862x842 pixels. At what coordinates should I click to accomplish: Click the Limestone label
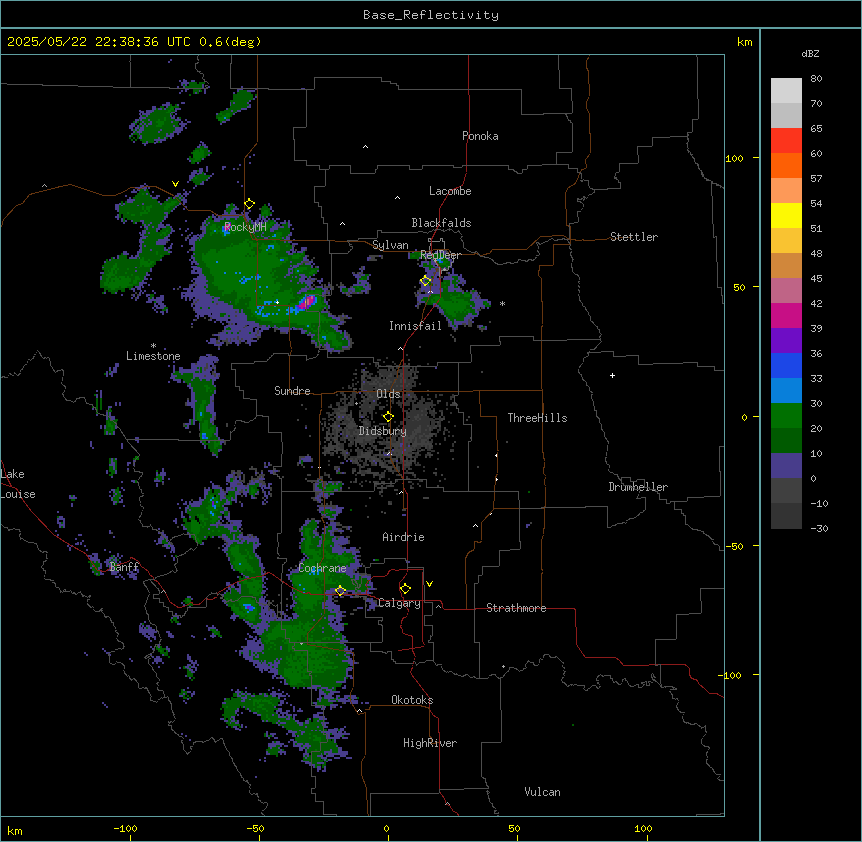(x=153, y=356)
